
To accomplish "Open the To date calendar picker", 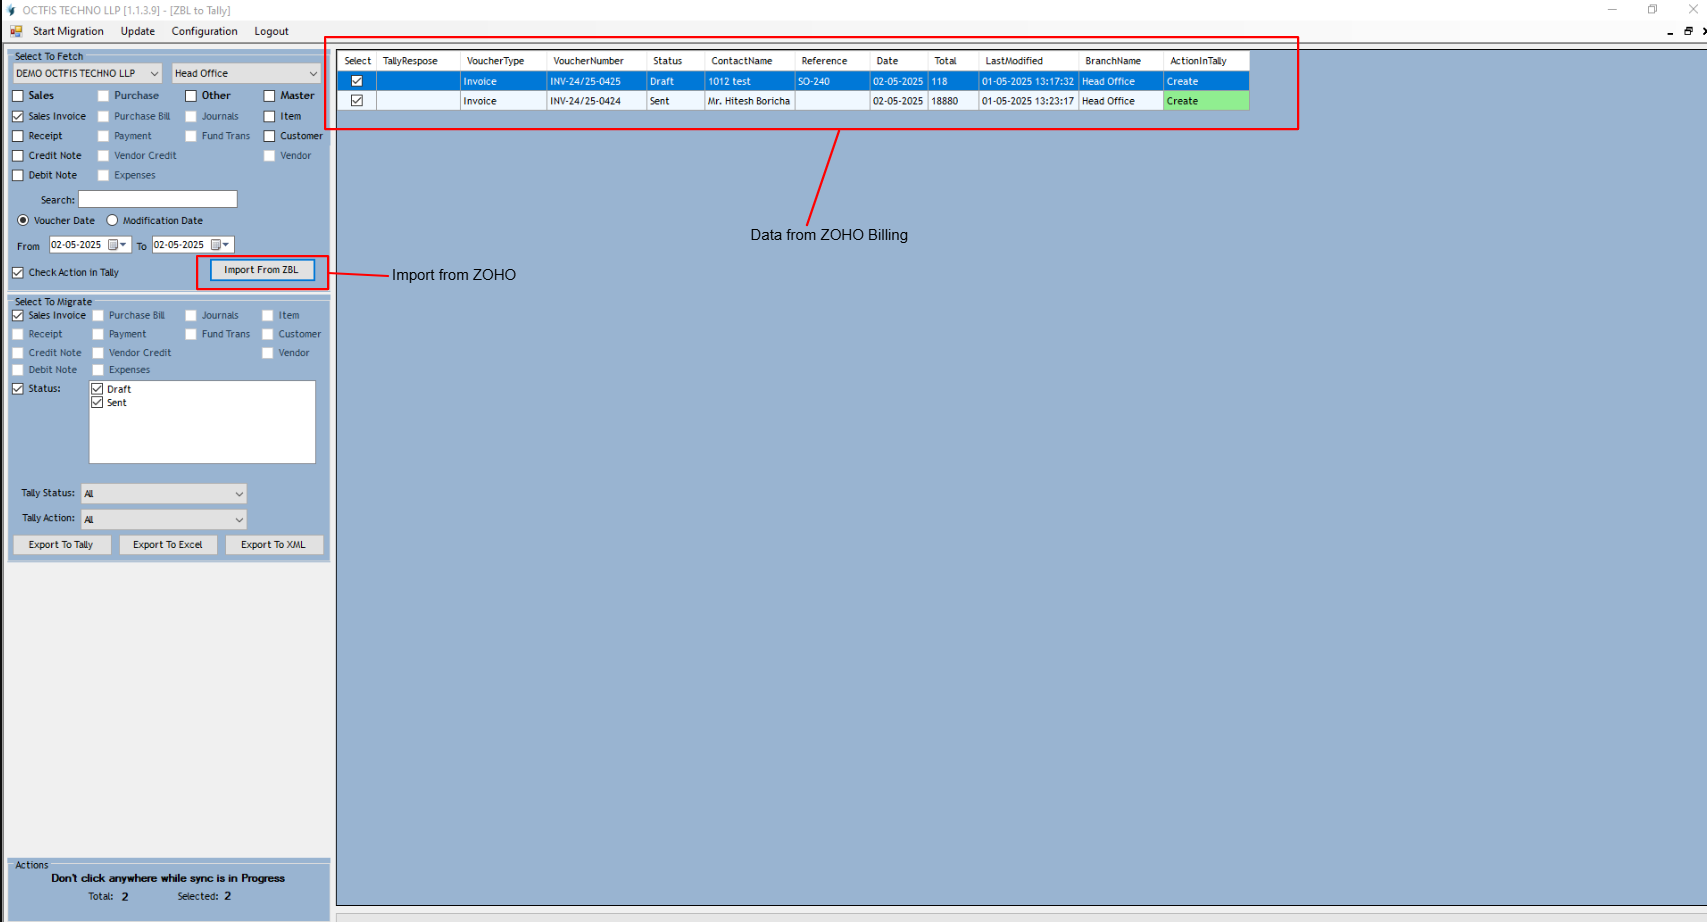I will click(219, 245).
